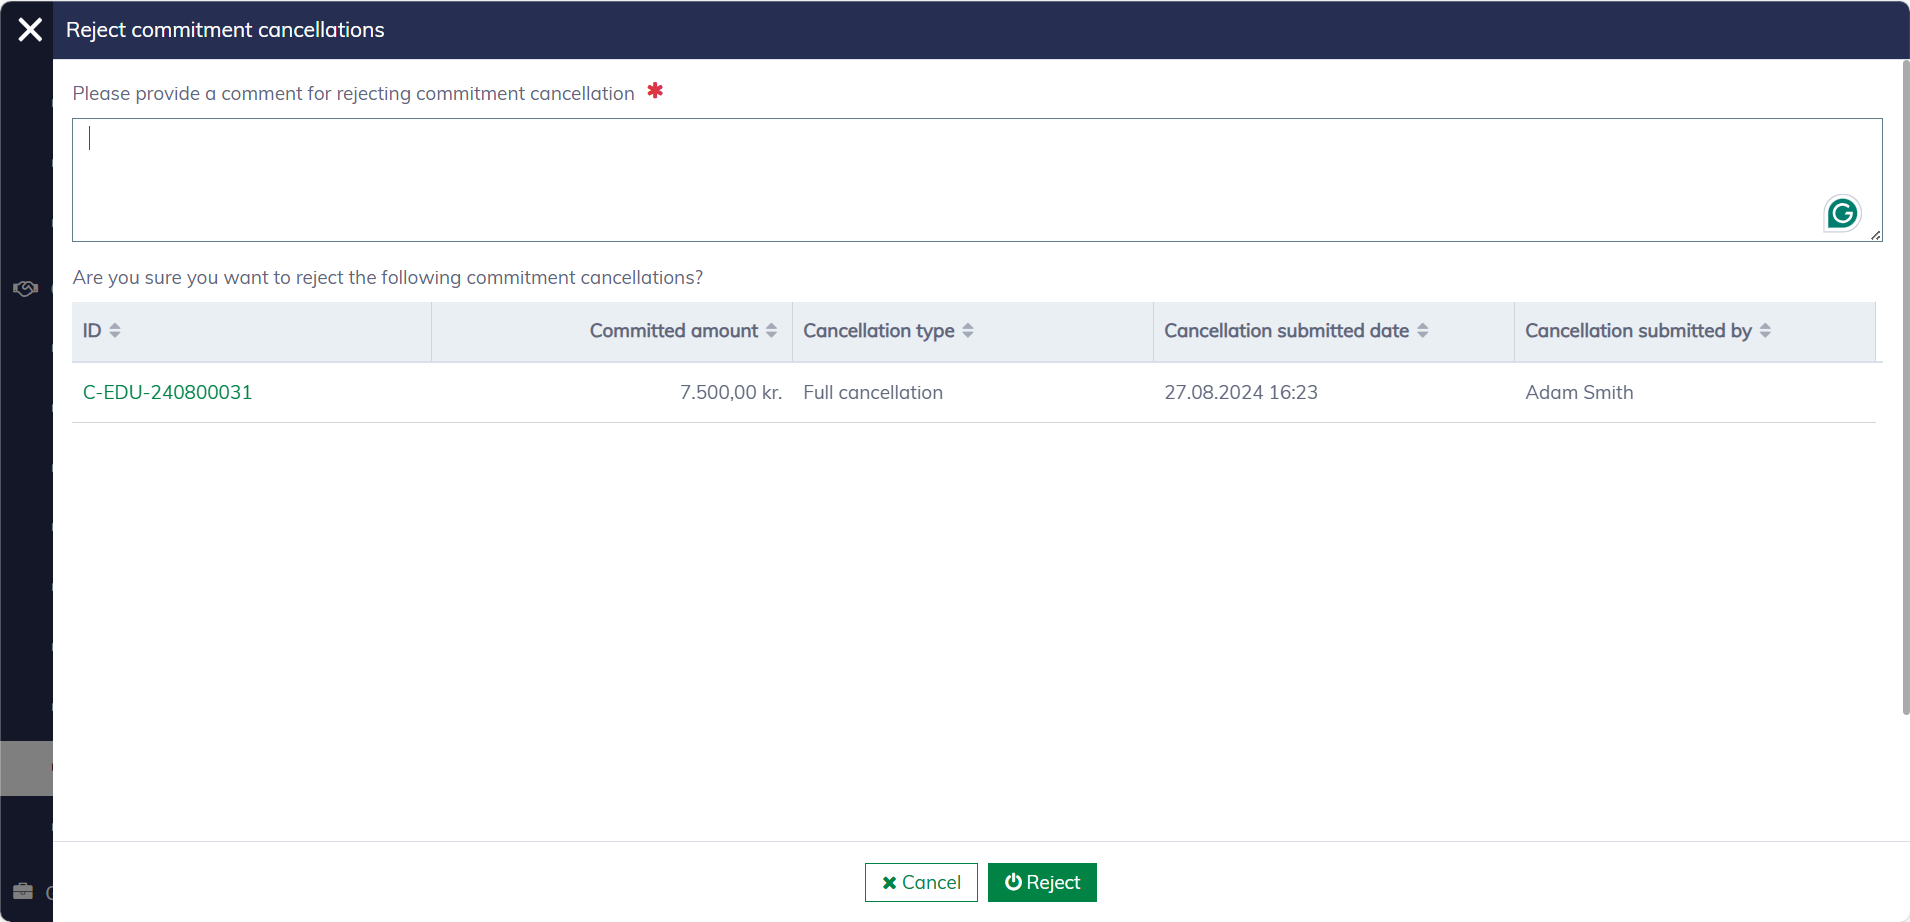This screenshot has height=922, width=1910.
Task: Click sort arrows for Cancellation submitted by
Action: click(x=1765, y=331)
